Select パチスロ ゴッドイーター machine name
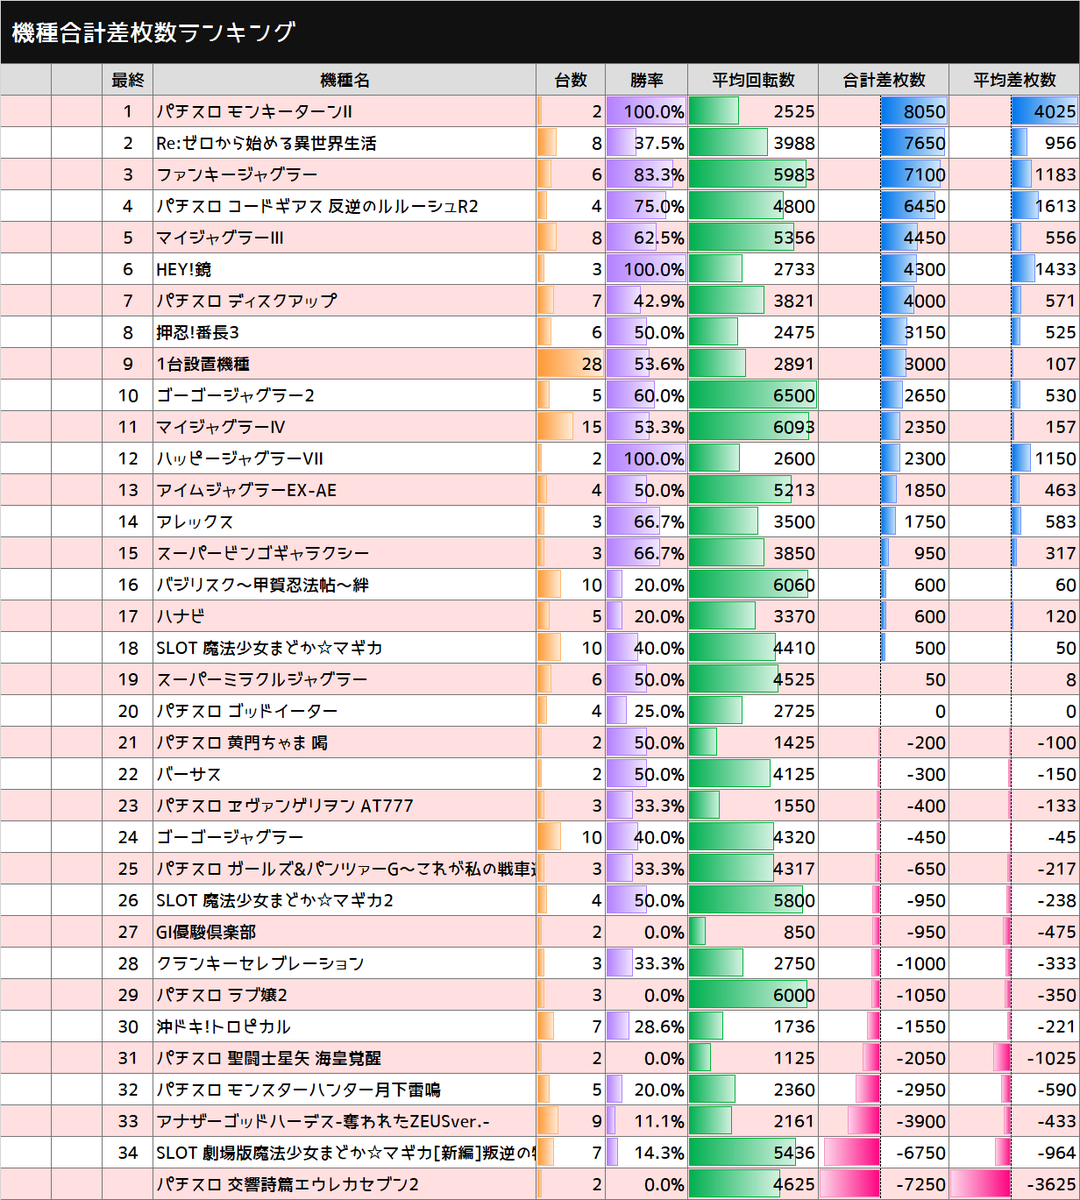 247,711
